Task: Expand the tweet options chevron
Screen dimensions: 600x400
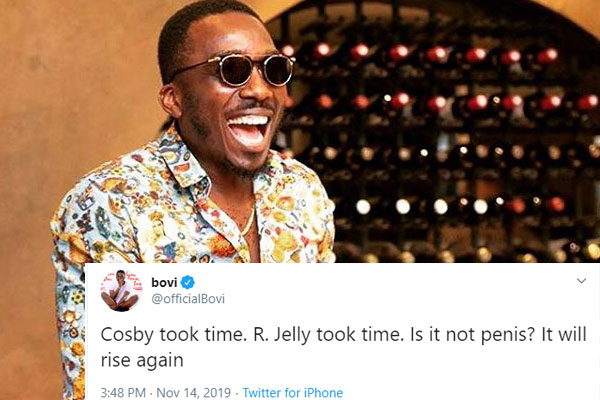Action: [x=581, y=281]
